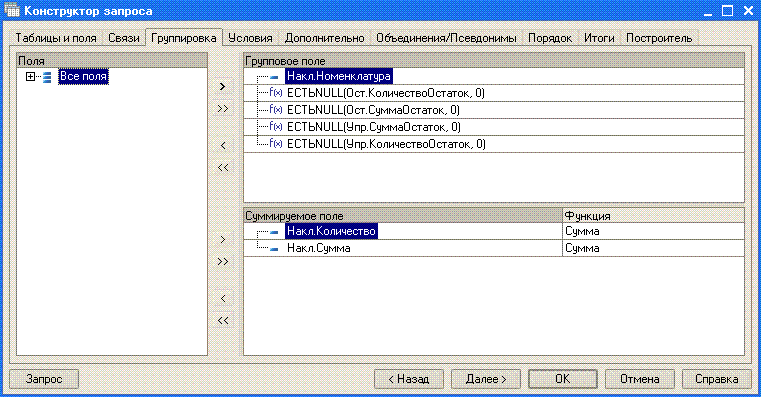Screen dimensions: 761x397
Task: Select the 'Группировка' tab
Action: click(184, 38)
